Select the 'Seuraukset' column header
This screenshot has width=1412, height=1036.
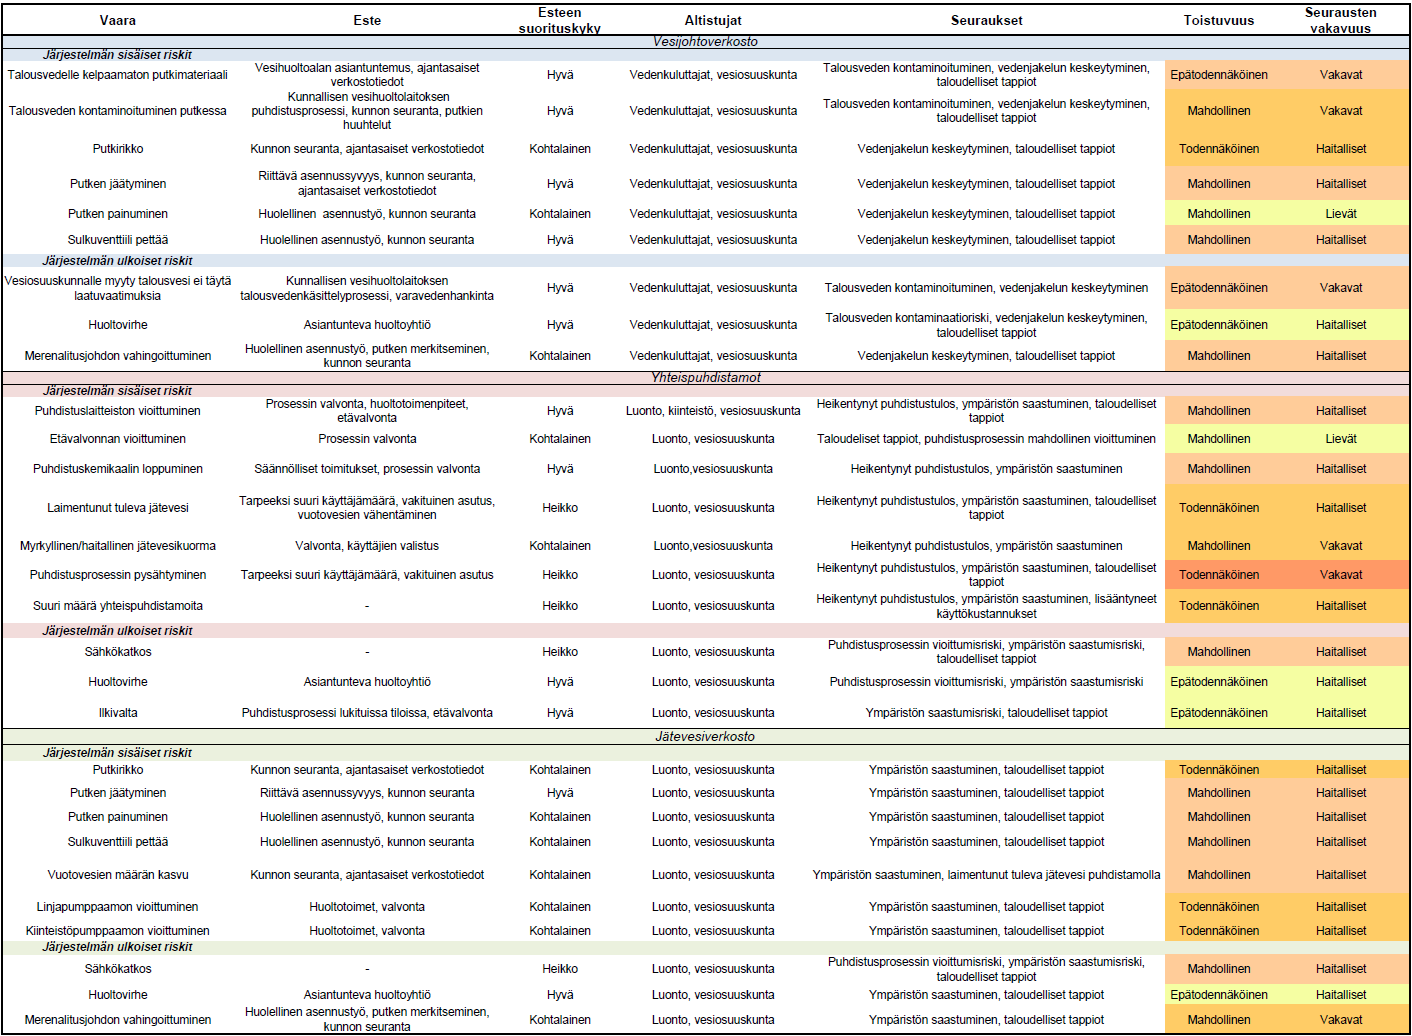(x=987, y=20)
